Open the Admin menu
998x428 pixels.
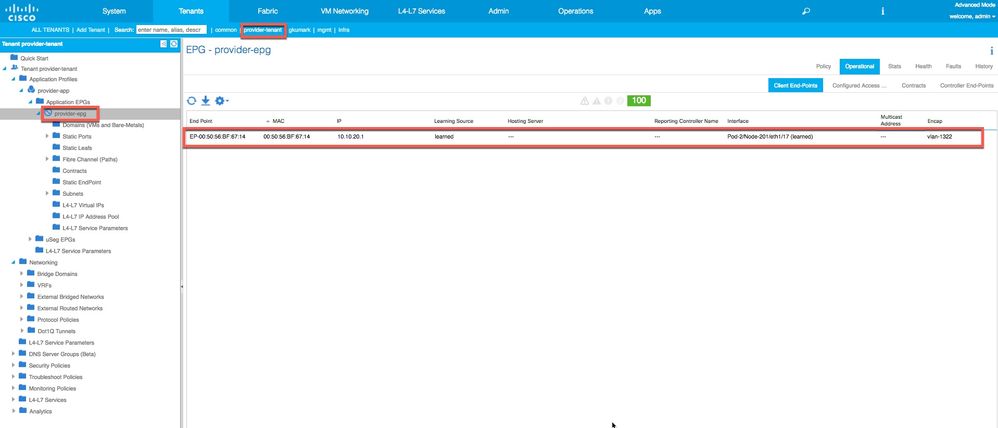498,11
